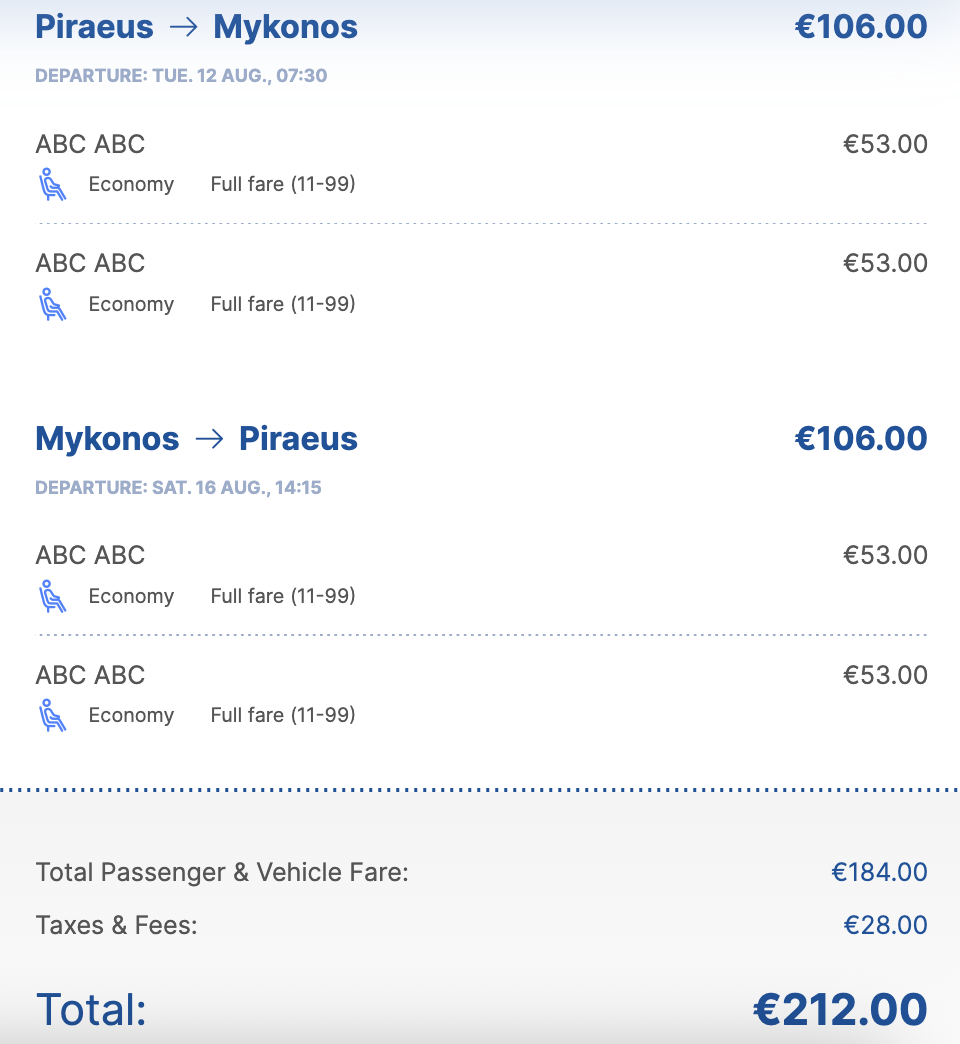The width and height of the screenshot is (960, 1044).
Task: Click first outbound passenger name ABC ABC
Action: coord(90,144)
